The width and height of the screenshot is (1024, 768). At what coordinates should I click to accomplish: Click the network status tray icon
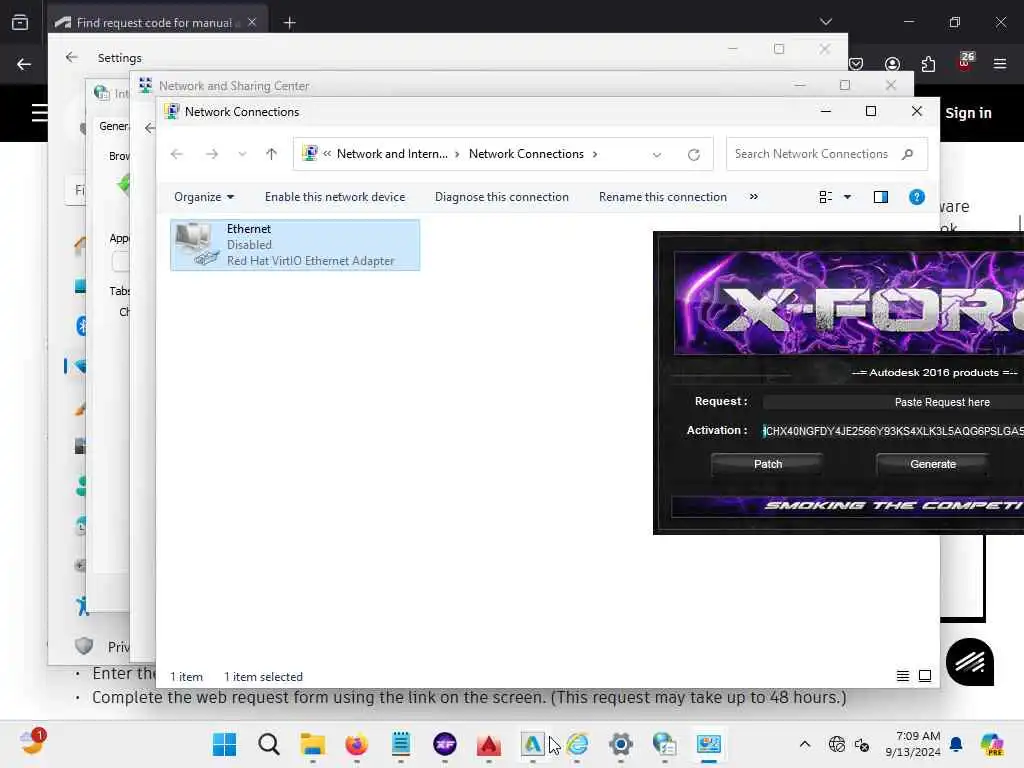click(837, 744)
